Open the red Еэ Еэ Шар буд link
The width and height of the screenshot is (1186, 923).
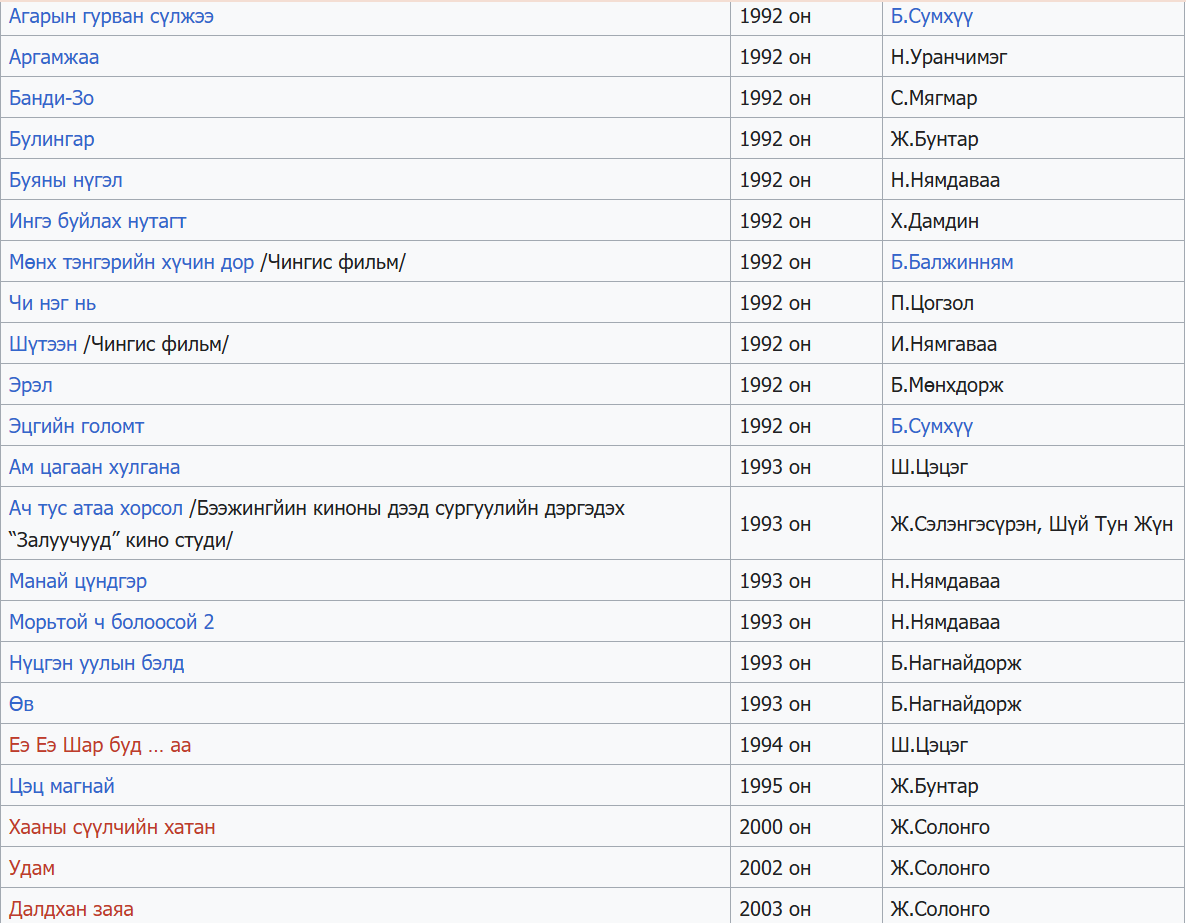coord(100,745)
